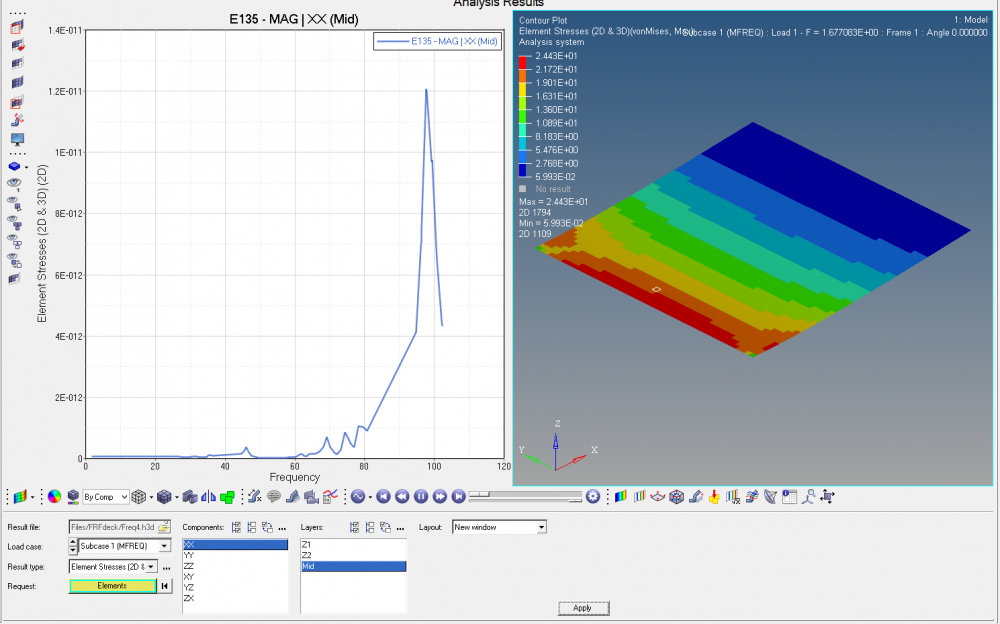1000x624 pixels.
Task: Click the monitor icon in left sidebar
Action: click(x=17, y=139)
